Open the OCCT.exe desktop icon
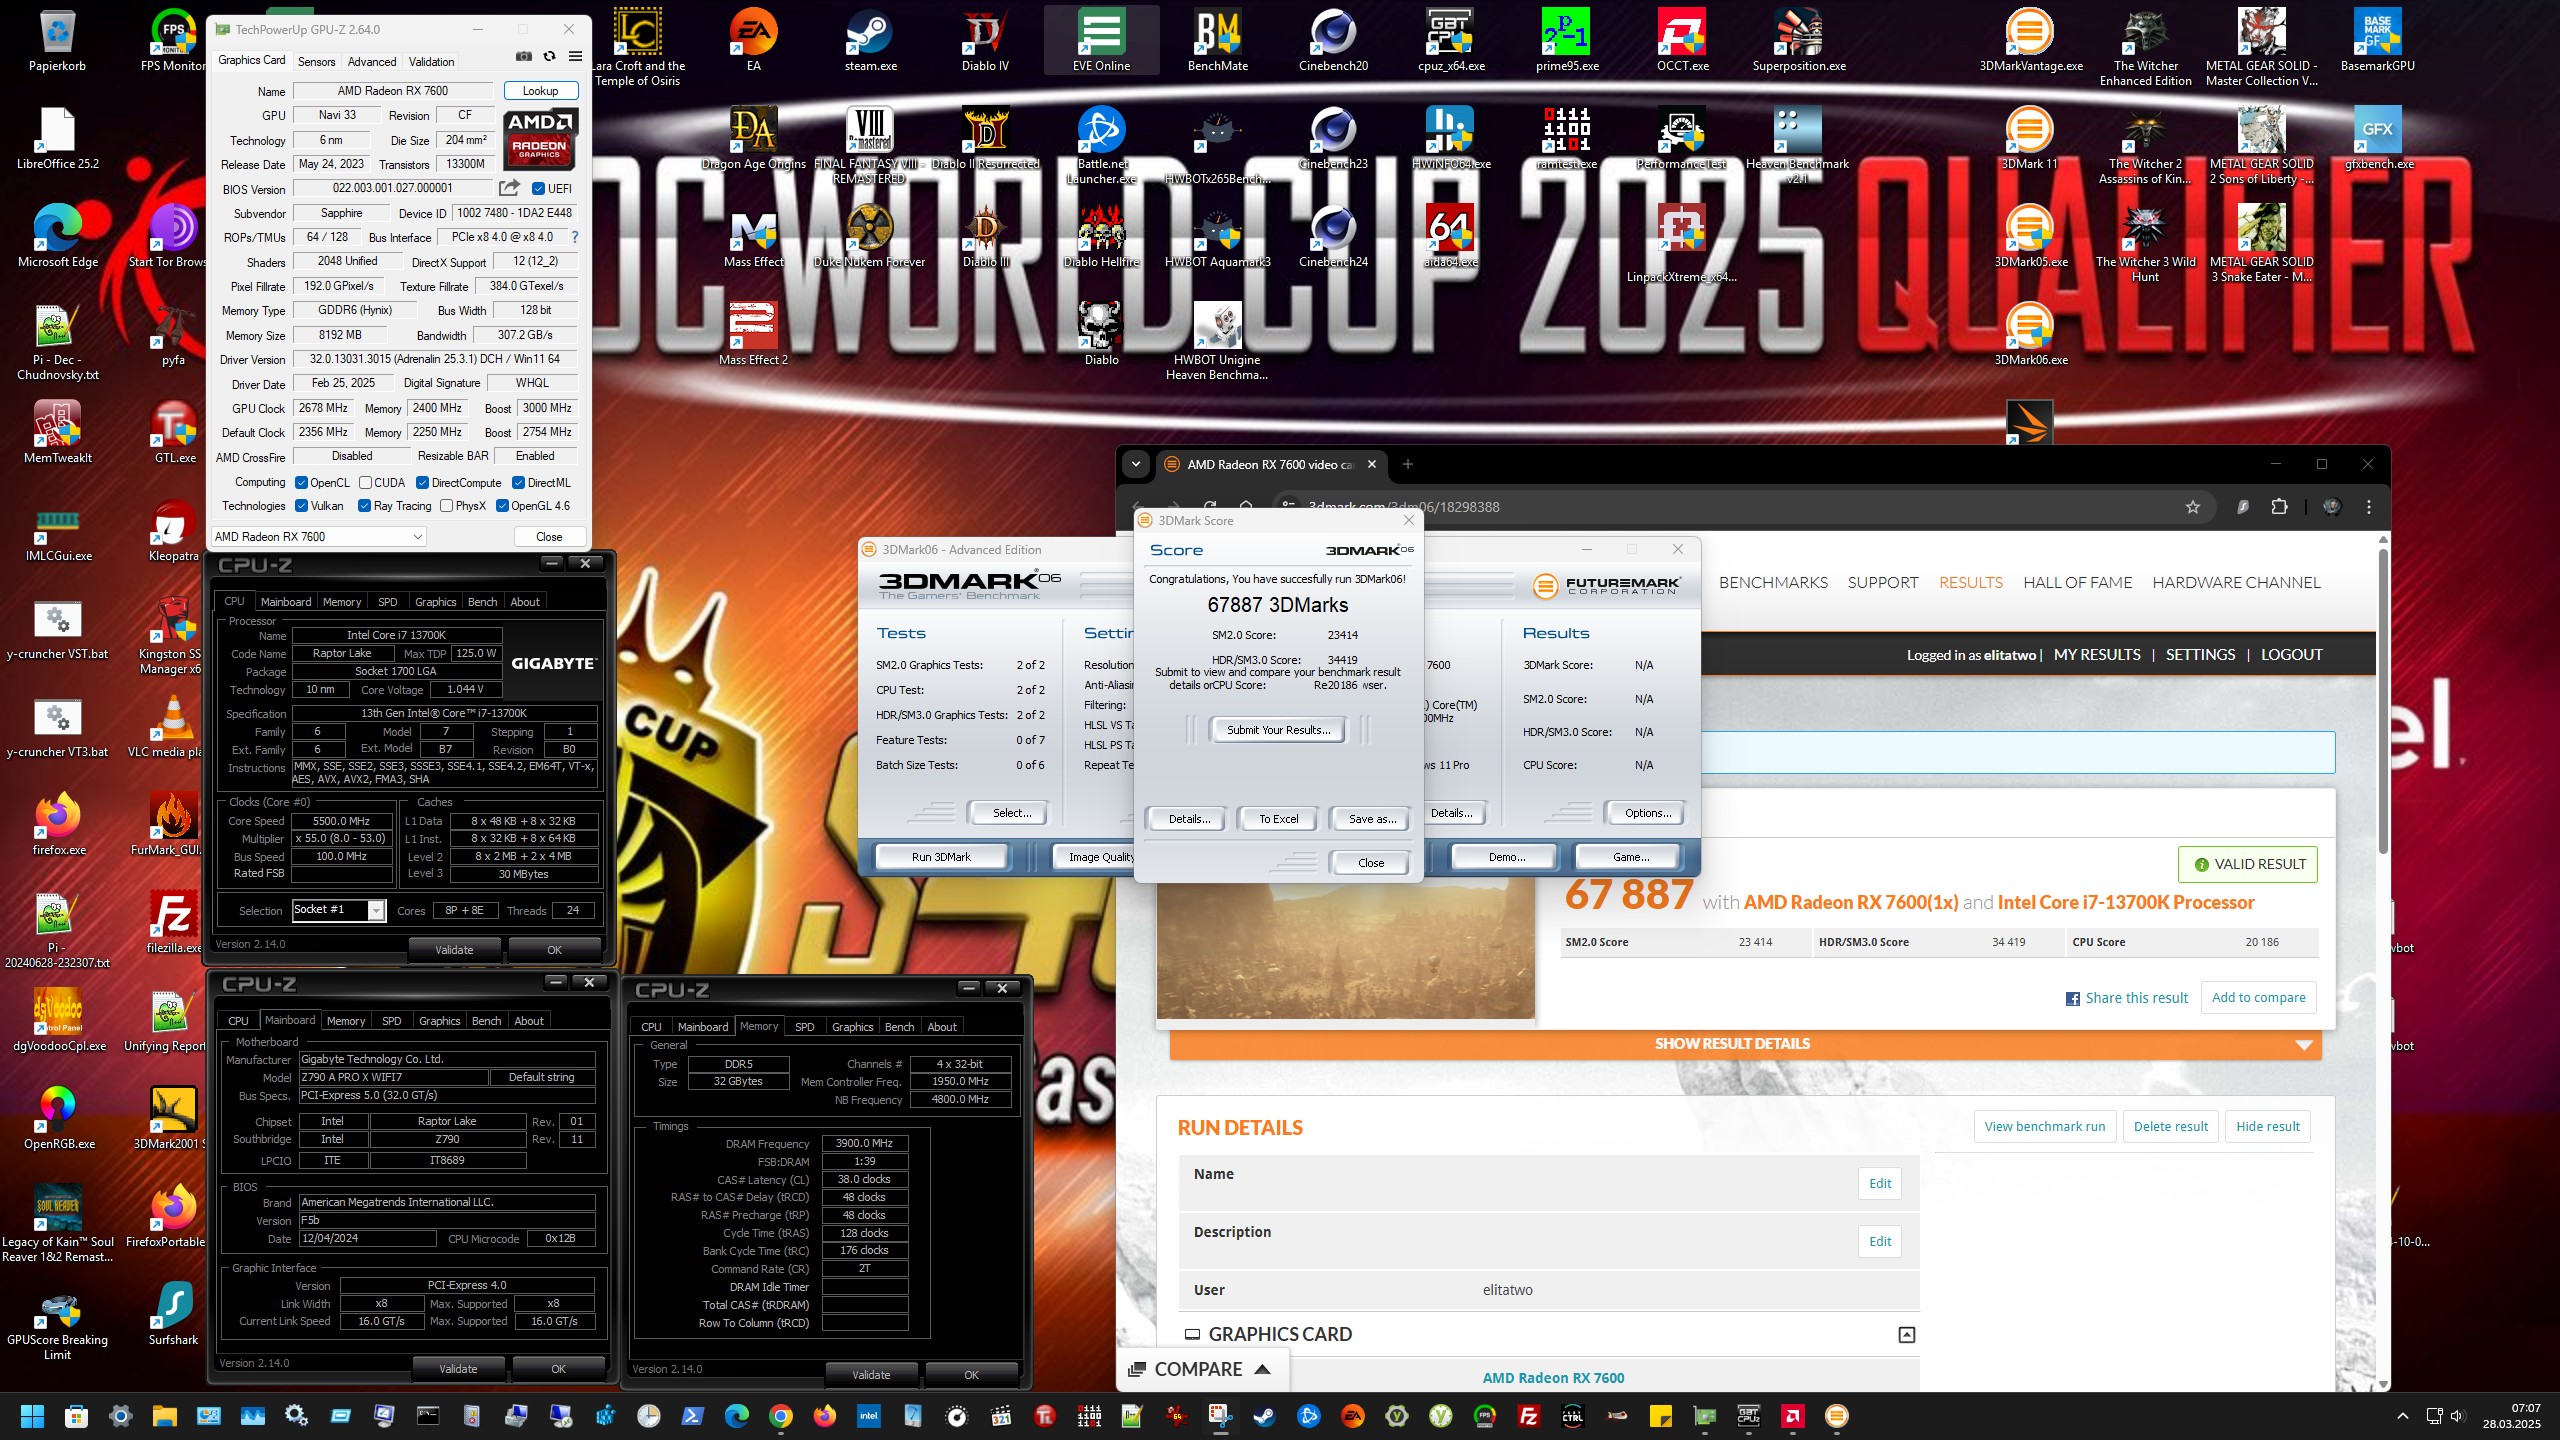 [x=1682, y=42]
